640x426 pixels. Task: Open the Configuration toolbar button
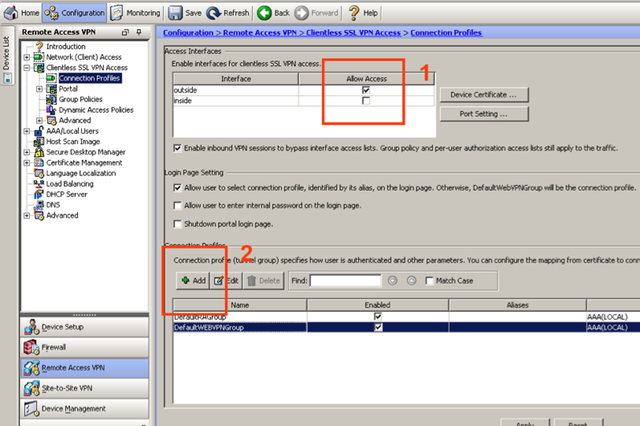pyautogui.click(x=75, y=13)
